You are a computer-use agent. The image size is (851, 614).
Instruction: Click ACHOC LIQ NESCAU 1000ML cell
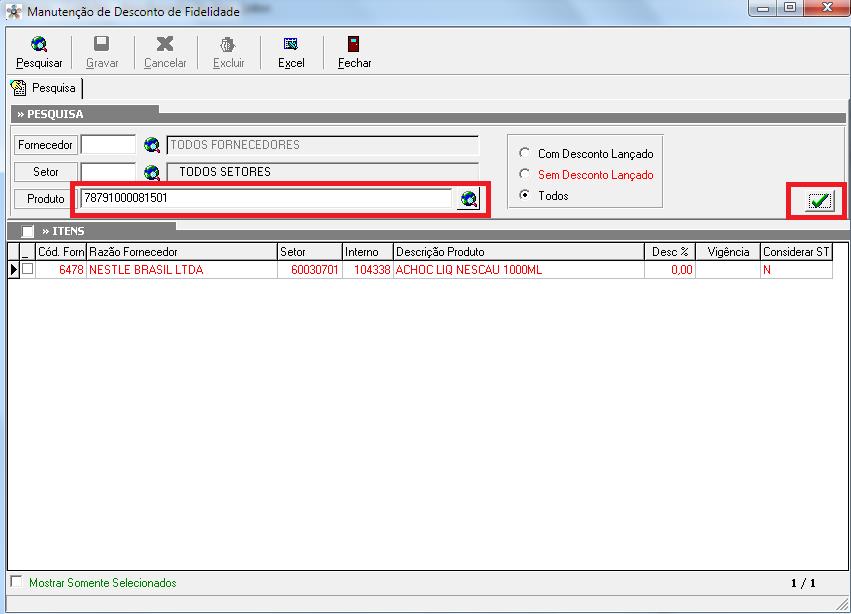point(519,270)
